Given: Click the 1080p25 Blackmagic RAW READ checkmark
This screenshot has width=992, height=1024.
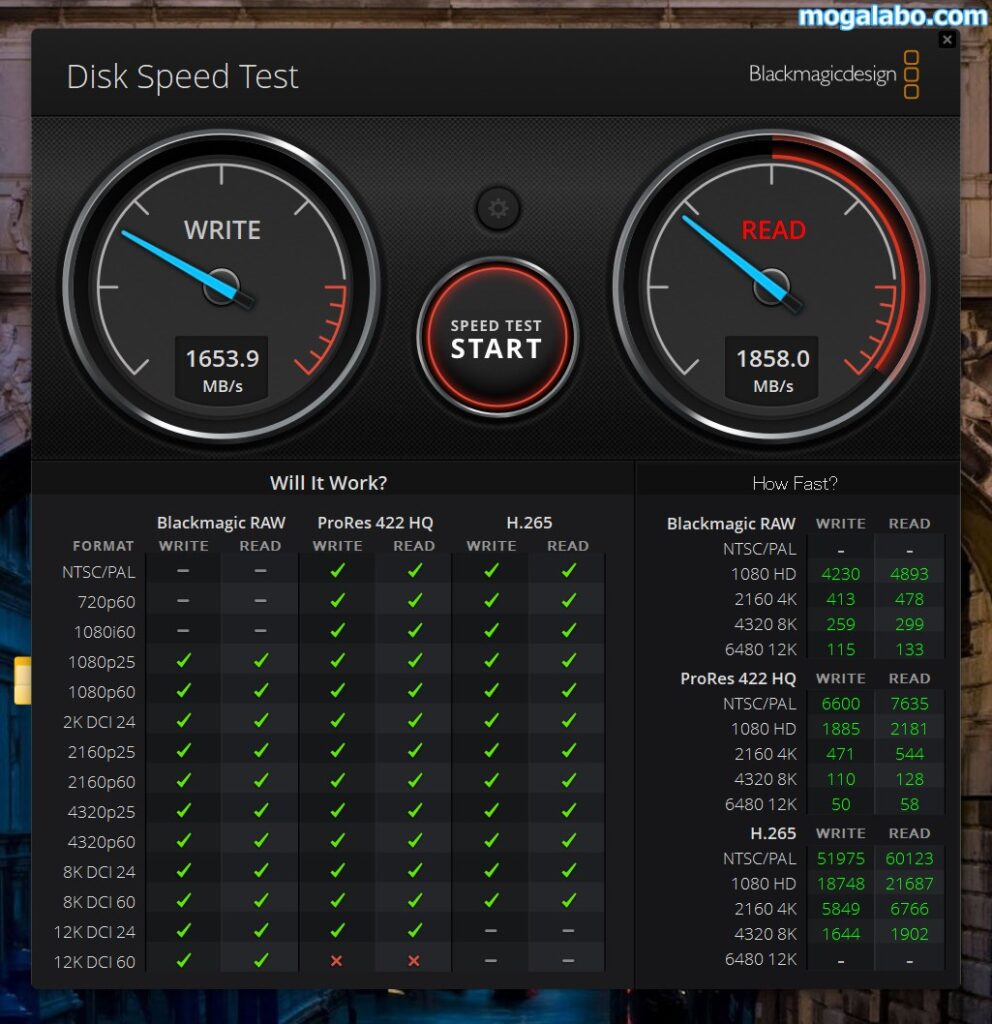Looking at the screenshot, I should point(260,661).
